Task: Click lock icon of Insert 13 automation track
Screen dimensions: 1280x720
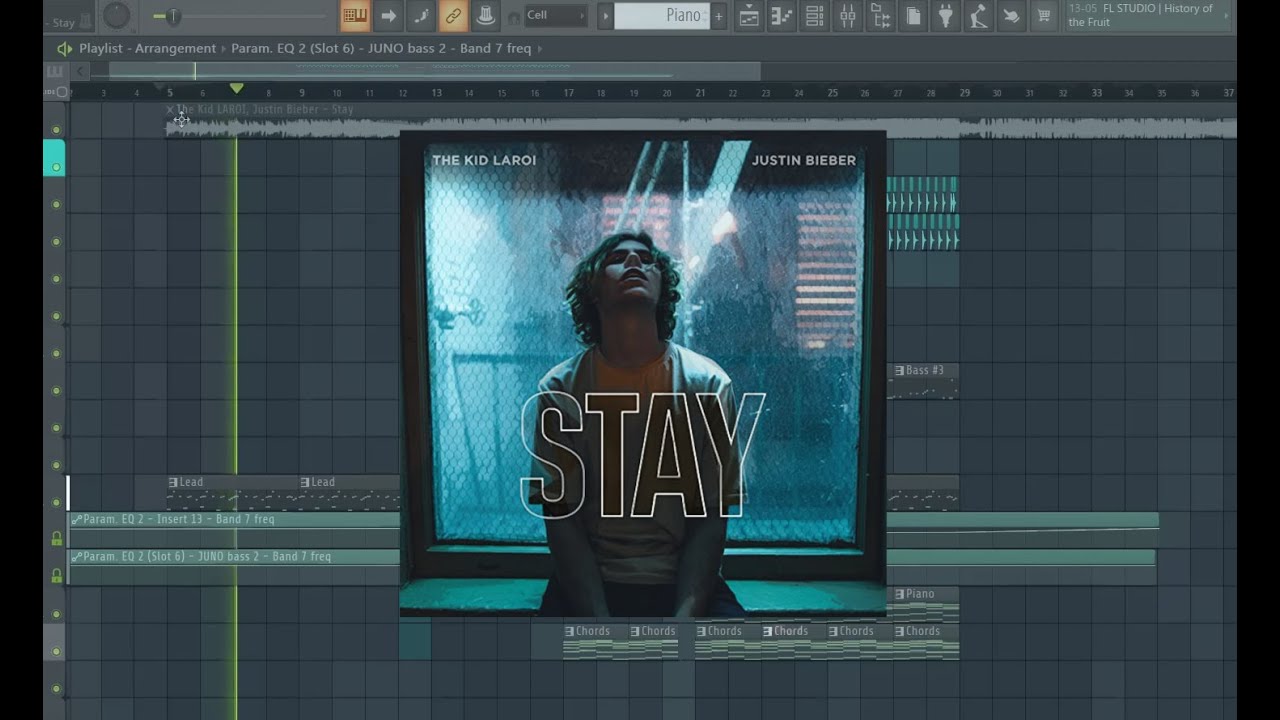Action: coord(57,538)
